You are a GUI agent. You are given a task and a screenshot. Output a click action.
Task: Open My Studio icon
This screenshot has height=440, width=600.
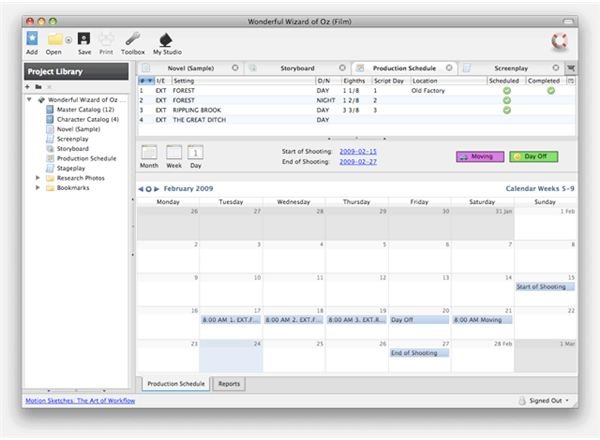coord(166,39)
